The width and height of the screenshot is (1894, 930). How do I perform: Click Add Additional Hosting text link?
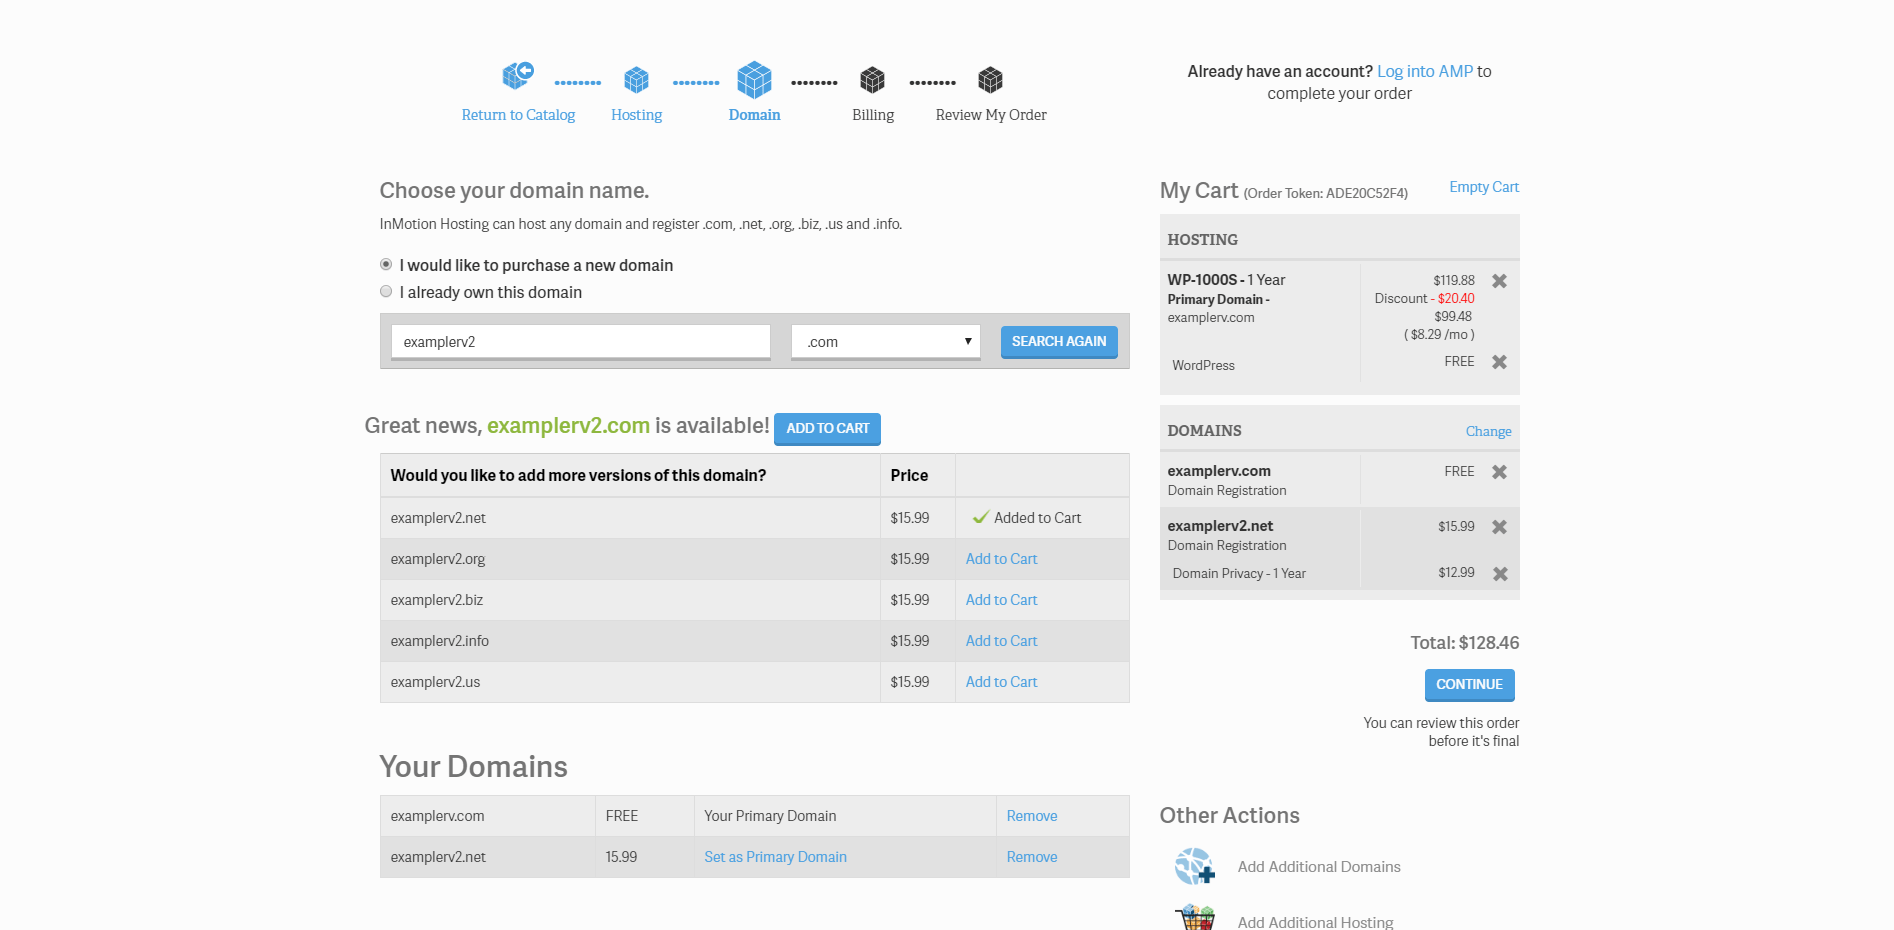[x=1315, y=922]
